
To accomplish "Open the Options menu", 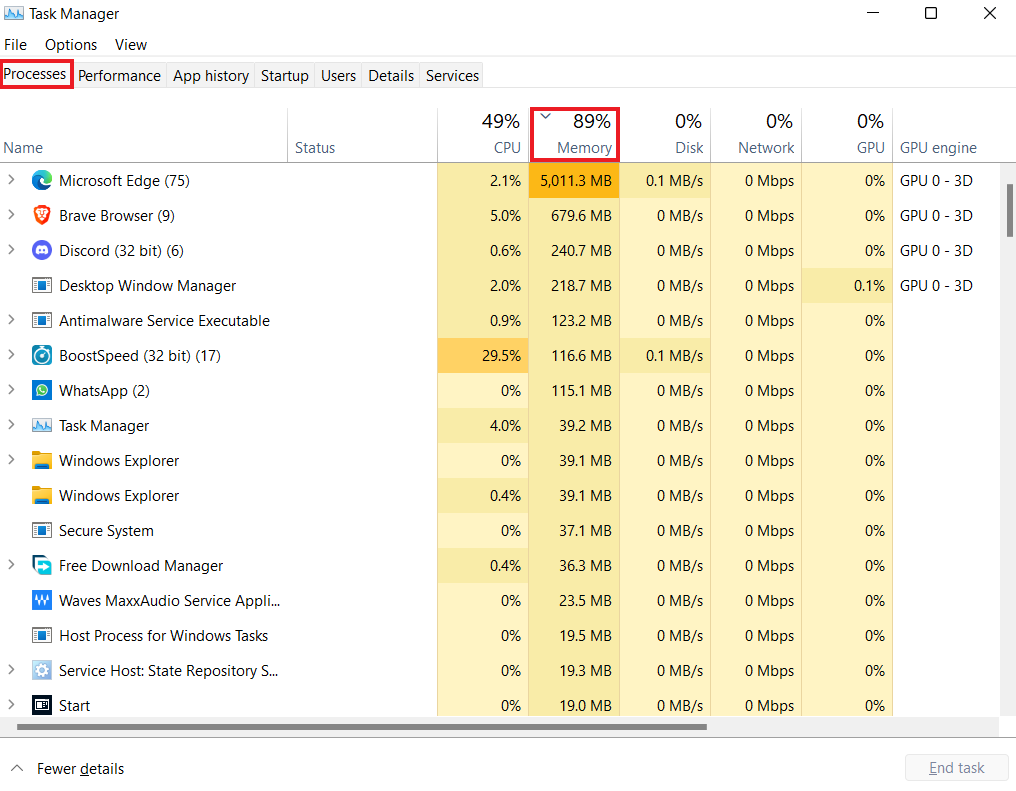I will [70, 45].
